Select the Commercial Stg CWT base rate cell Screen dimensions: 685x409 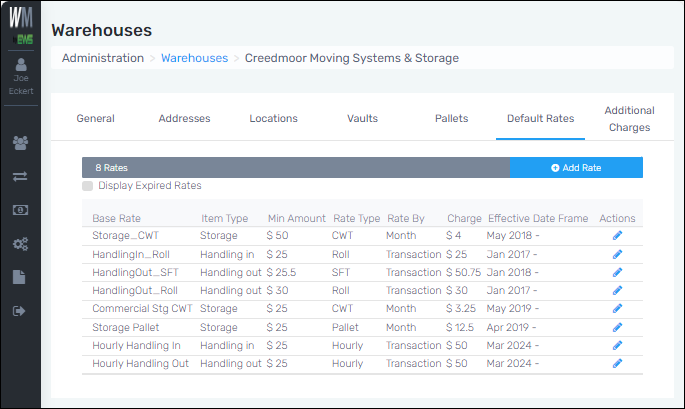pyautogui.click(x=142, y=308)
